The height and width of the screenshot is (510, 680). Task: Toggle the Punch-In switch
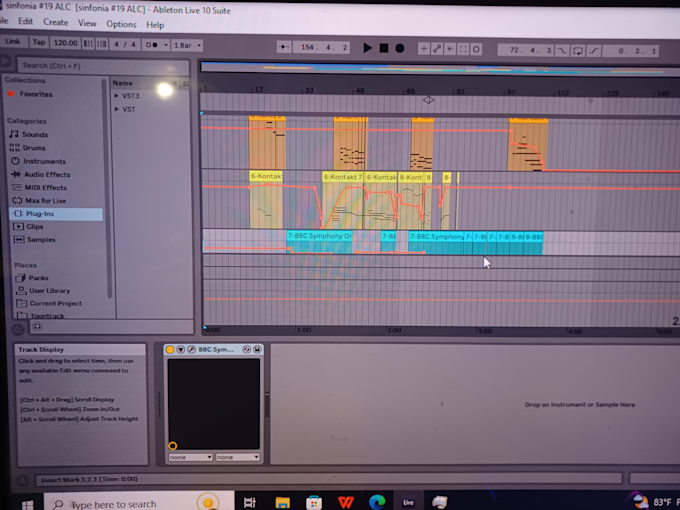tap(562, 51)
